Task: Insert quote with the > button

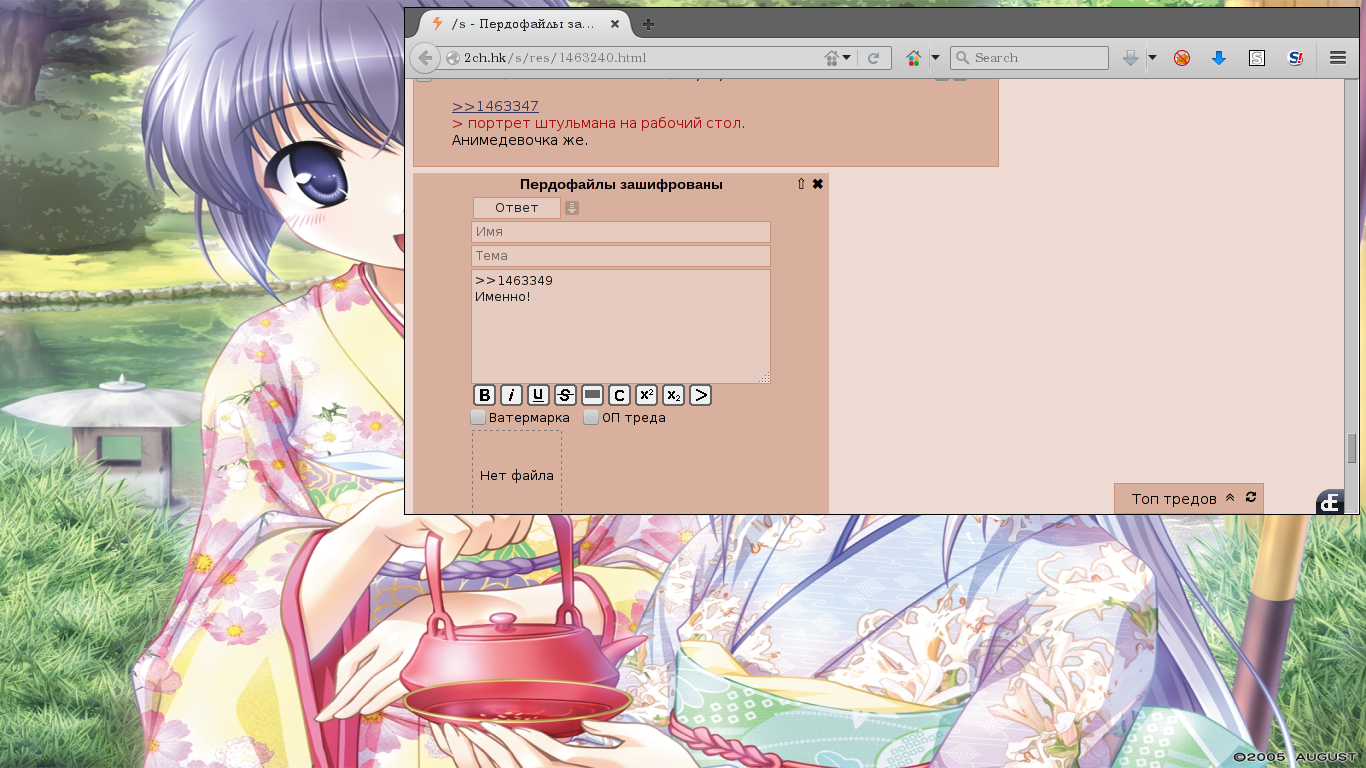Action: click(701, 395)
